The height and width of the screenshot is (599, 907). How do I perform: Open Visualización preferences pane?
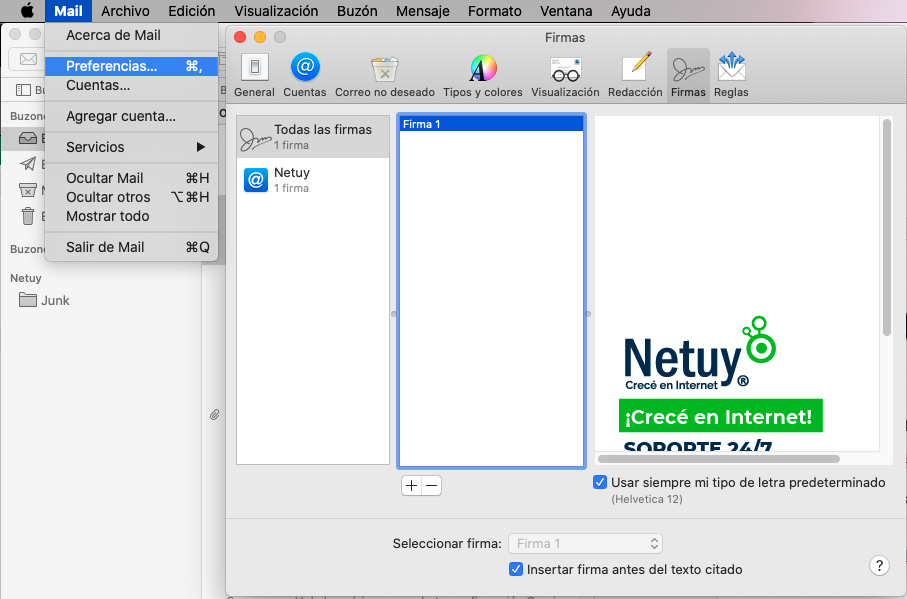(x=565, y=75)
